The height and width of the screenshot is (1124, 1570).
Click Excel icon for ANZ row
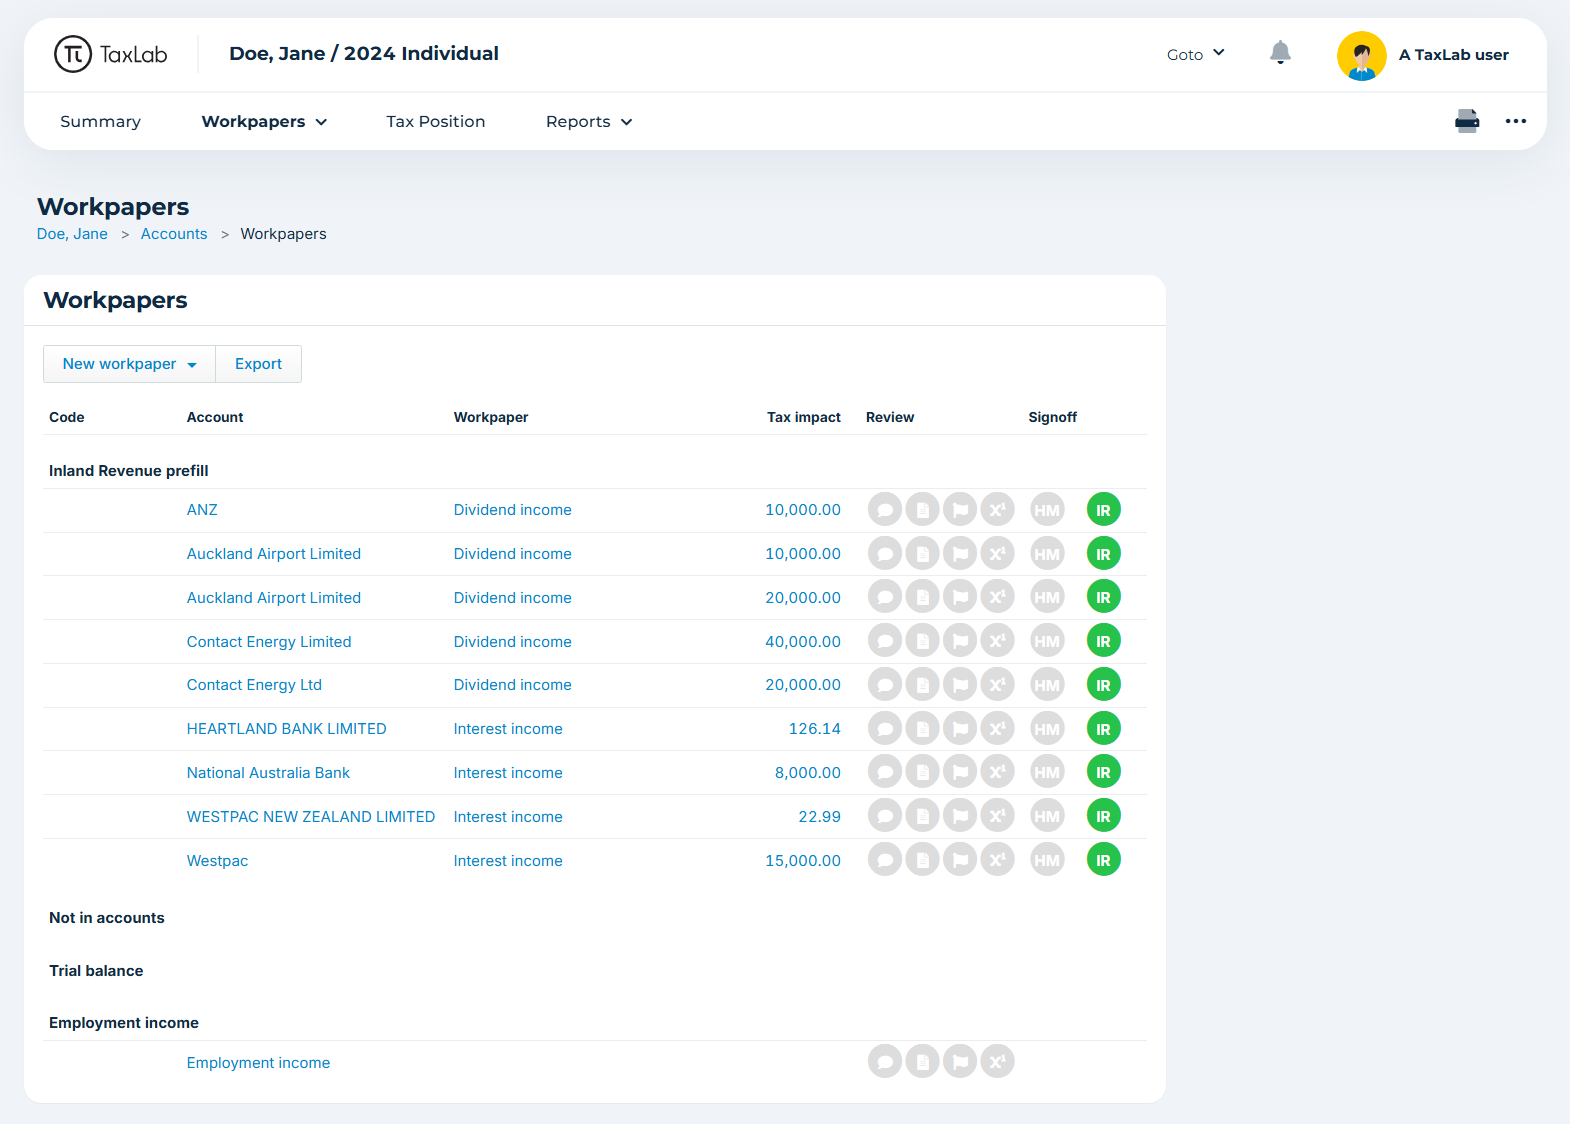pyautogui.click(x=997, y=510)
